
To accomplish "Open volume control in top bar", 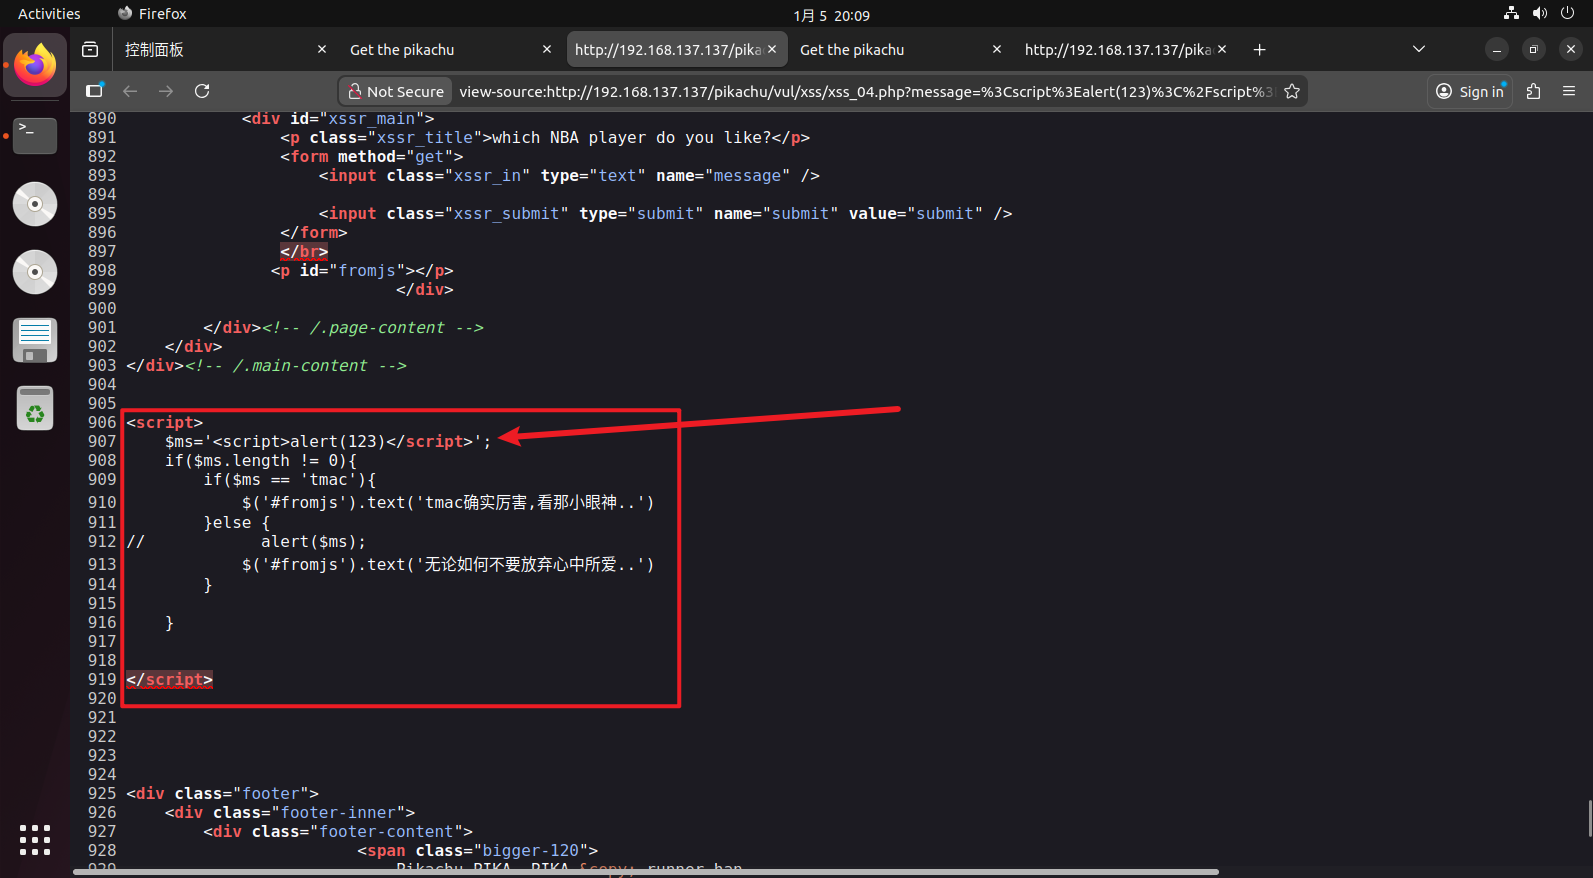I will point(1539,13).
